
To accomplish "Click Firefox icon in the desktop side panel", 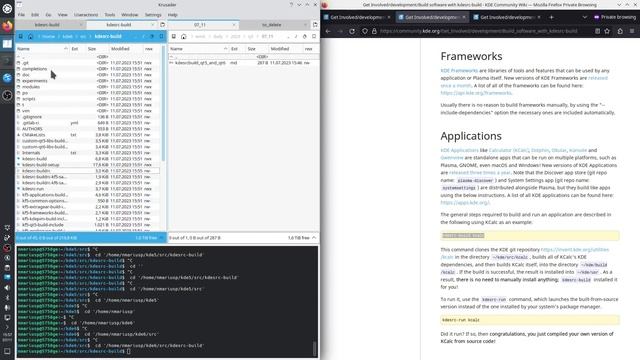I will pyautogui.click(x=7, y=26).
